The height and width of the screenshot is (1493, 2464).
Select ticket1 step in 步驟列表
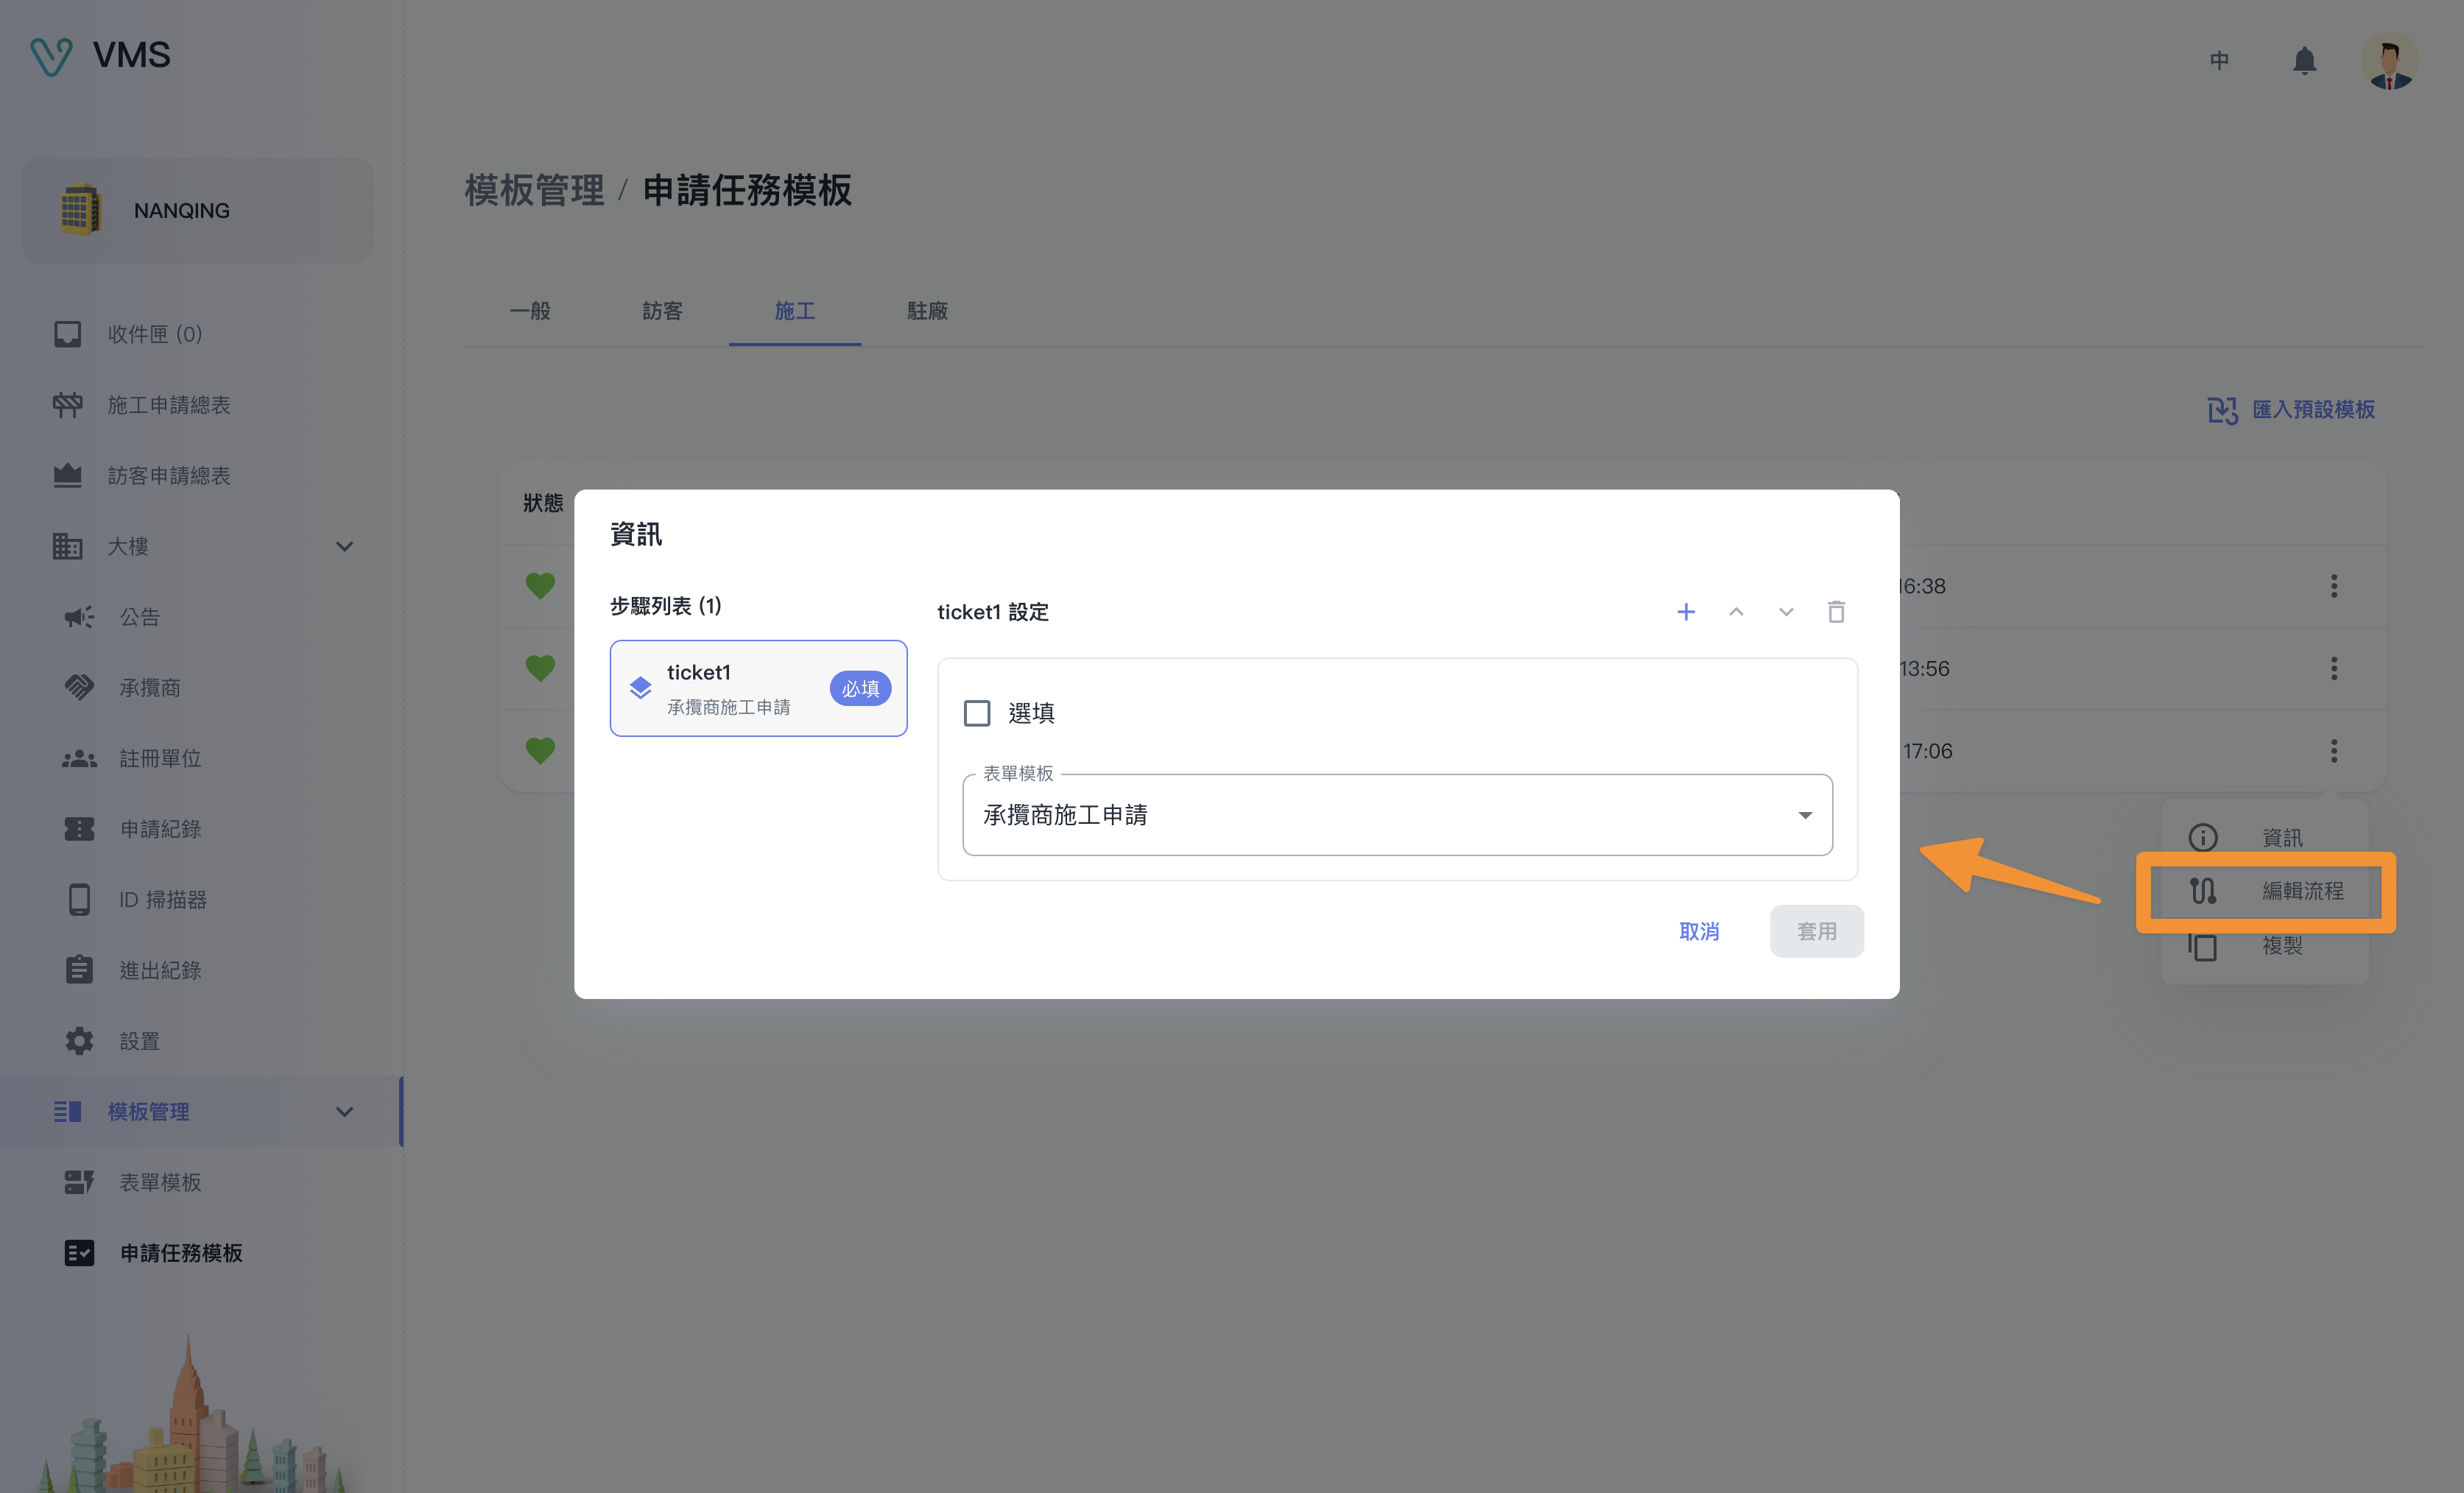[758, 688]
